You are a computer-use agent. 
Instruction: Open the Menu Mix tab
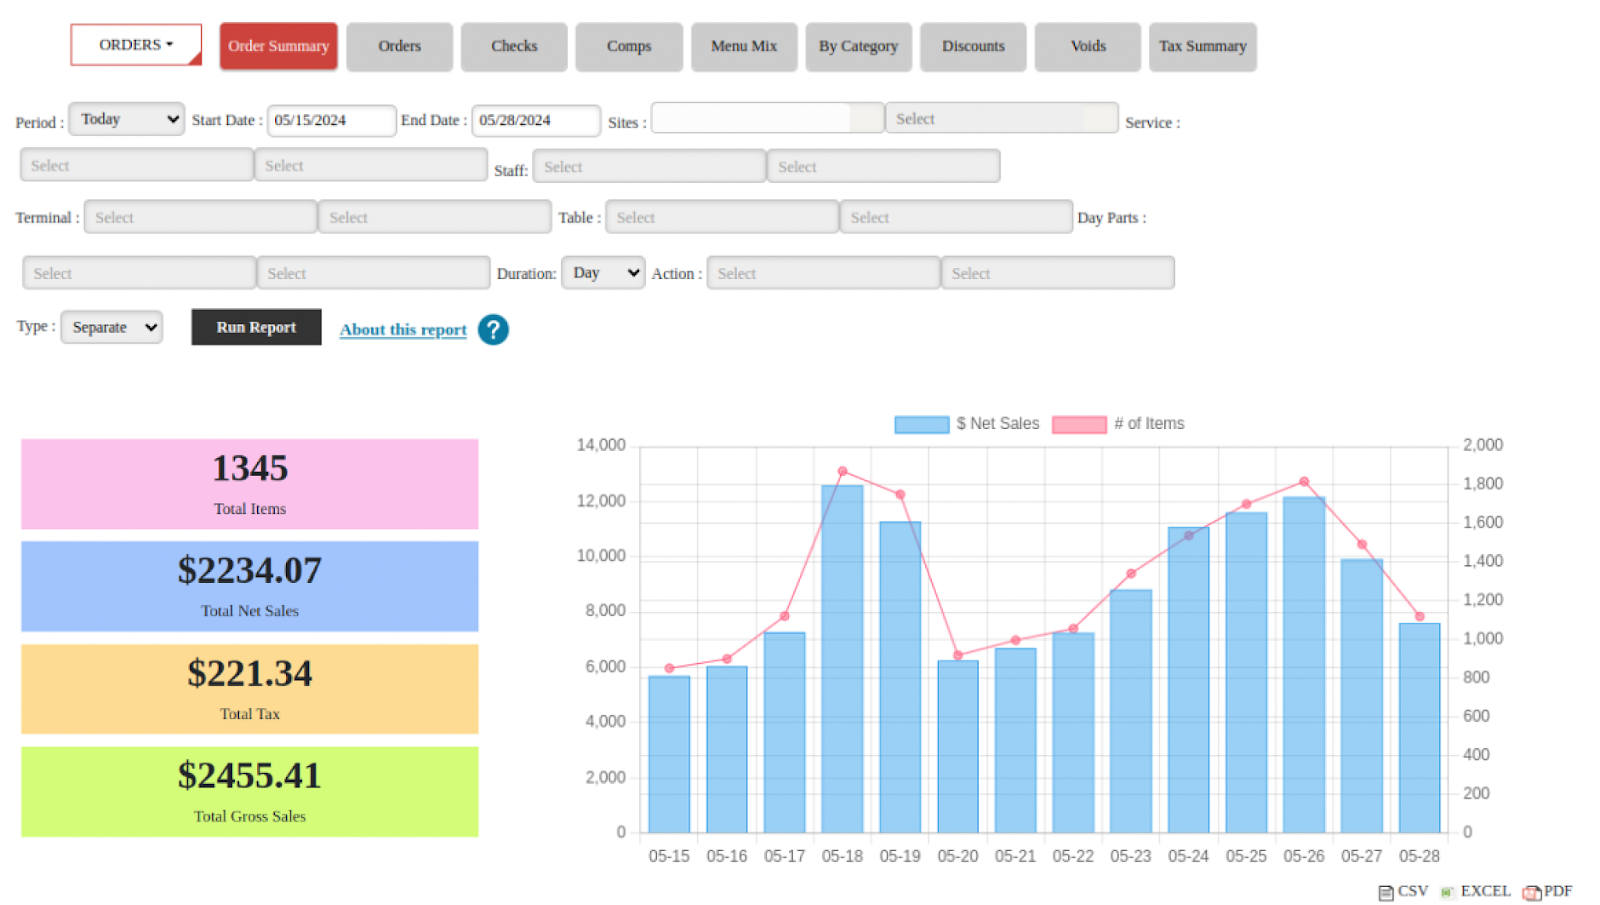744,47
